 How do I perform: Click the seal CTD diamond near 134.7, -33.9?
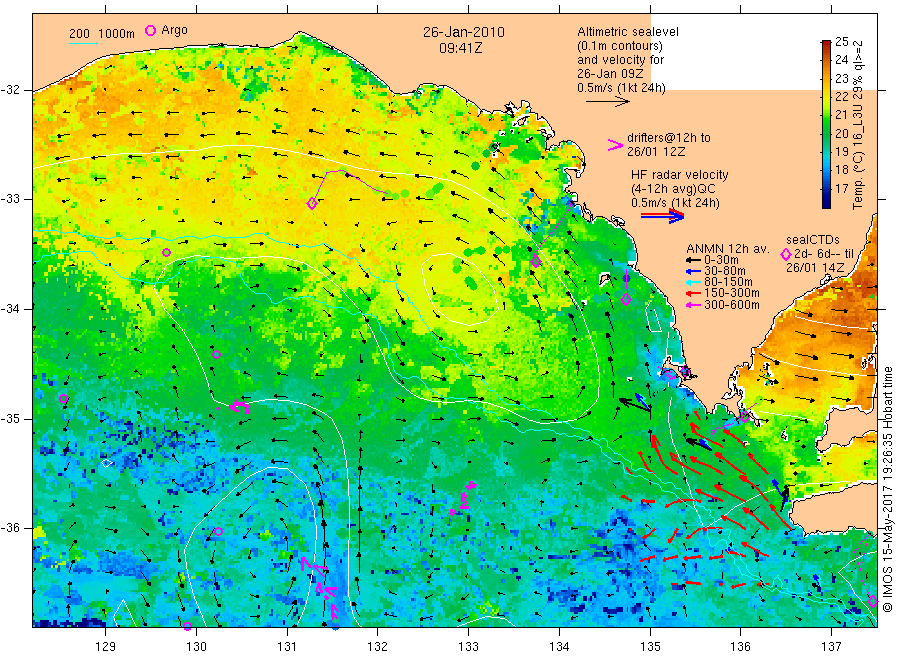[x=626, y=299]
